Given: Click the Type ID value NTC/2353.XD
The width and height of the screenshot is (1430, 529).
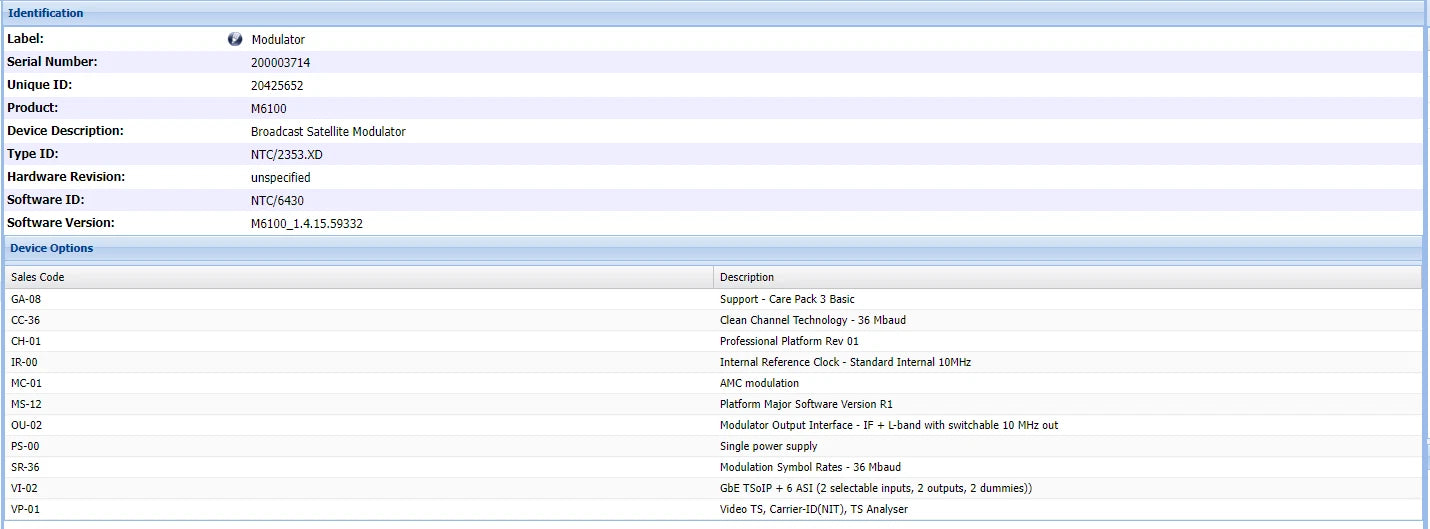Looking at the screenshot, I should (287, 155).
